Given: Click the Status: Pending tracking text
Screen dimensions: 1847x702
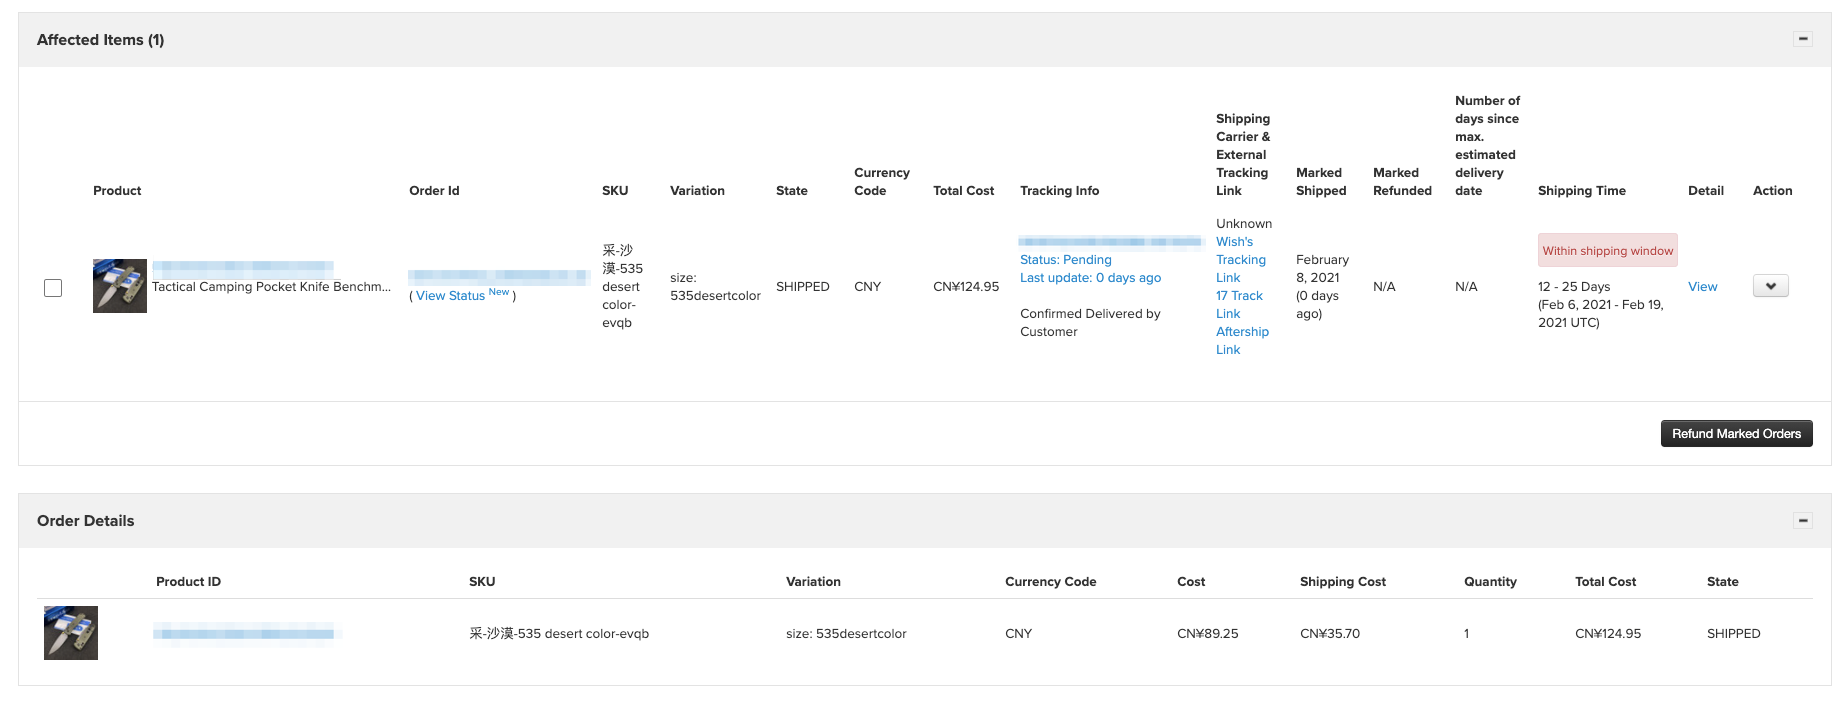Looking at the screenshot, I should [1065, 260].
